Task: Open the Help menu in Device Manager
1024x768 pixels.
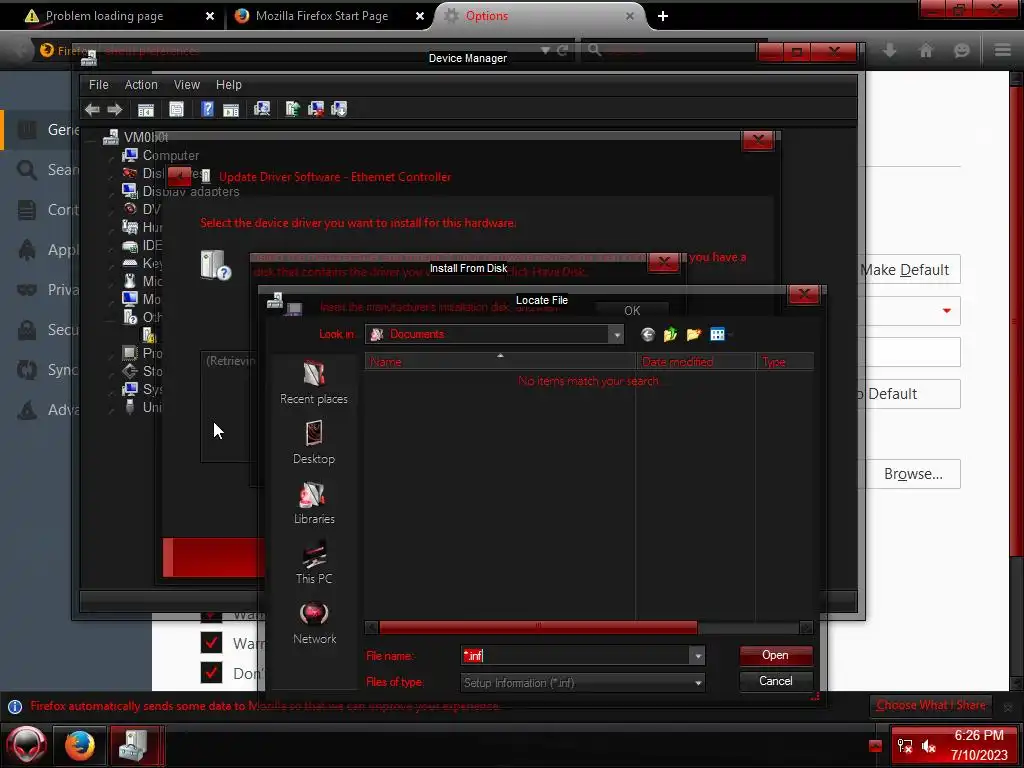Action: [229, 85]
